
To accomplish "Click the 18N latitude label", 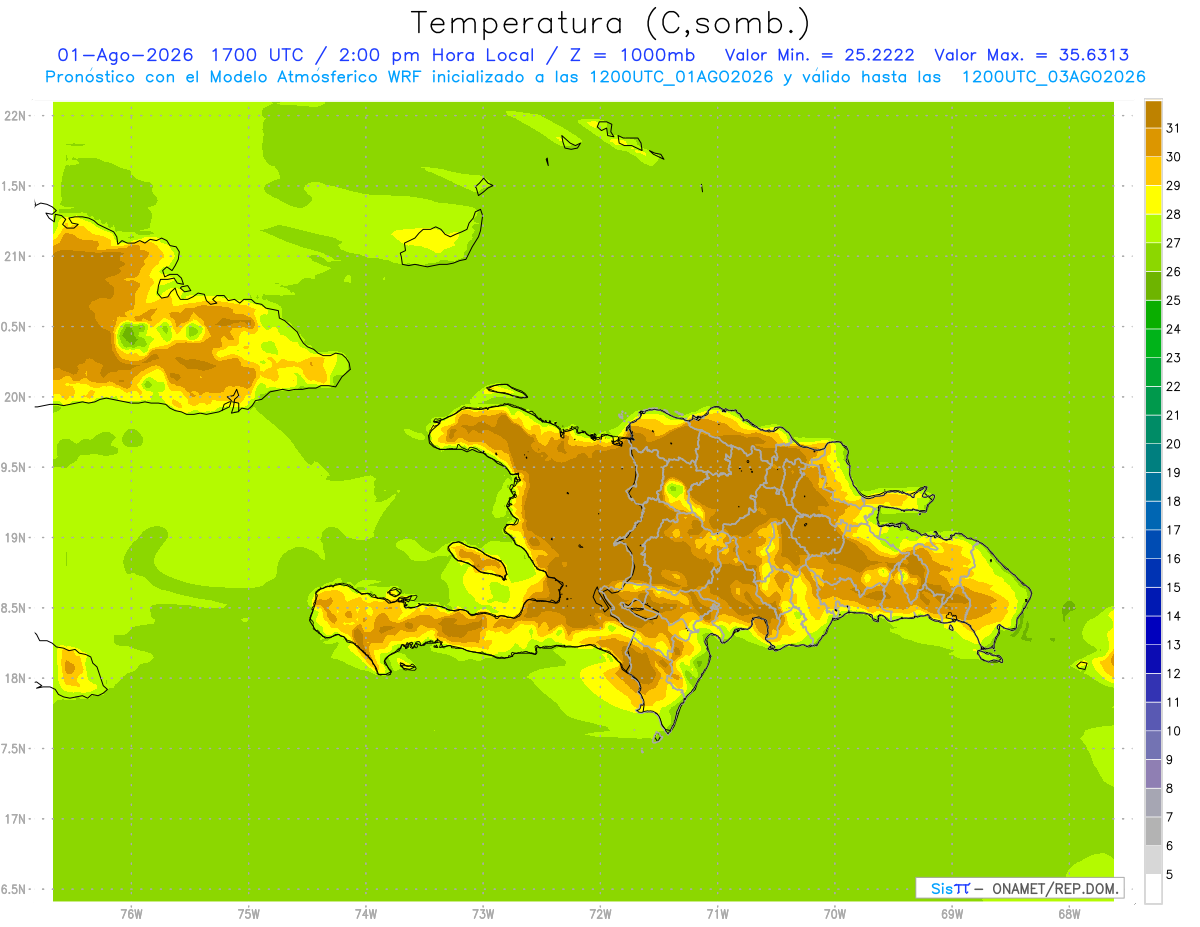I will (x=15, y=678).
